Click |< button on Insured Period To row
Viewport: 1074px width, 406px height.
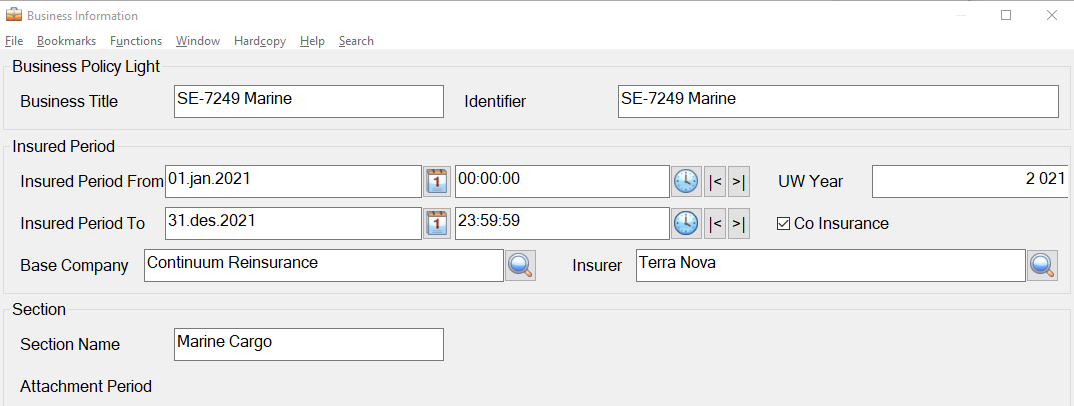(715, 223)
